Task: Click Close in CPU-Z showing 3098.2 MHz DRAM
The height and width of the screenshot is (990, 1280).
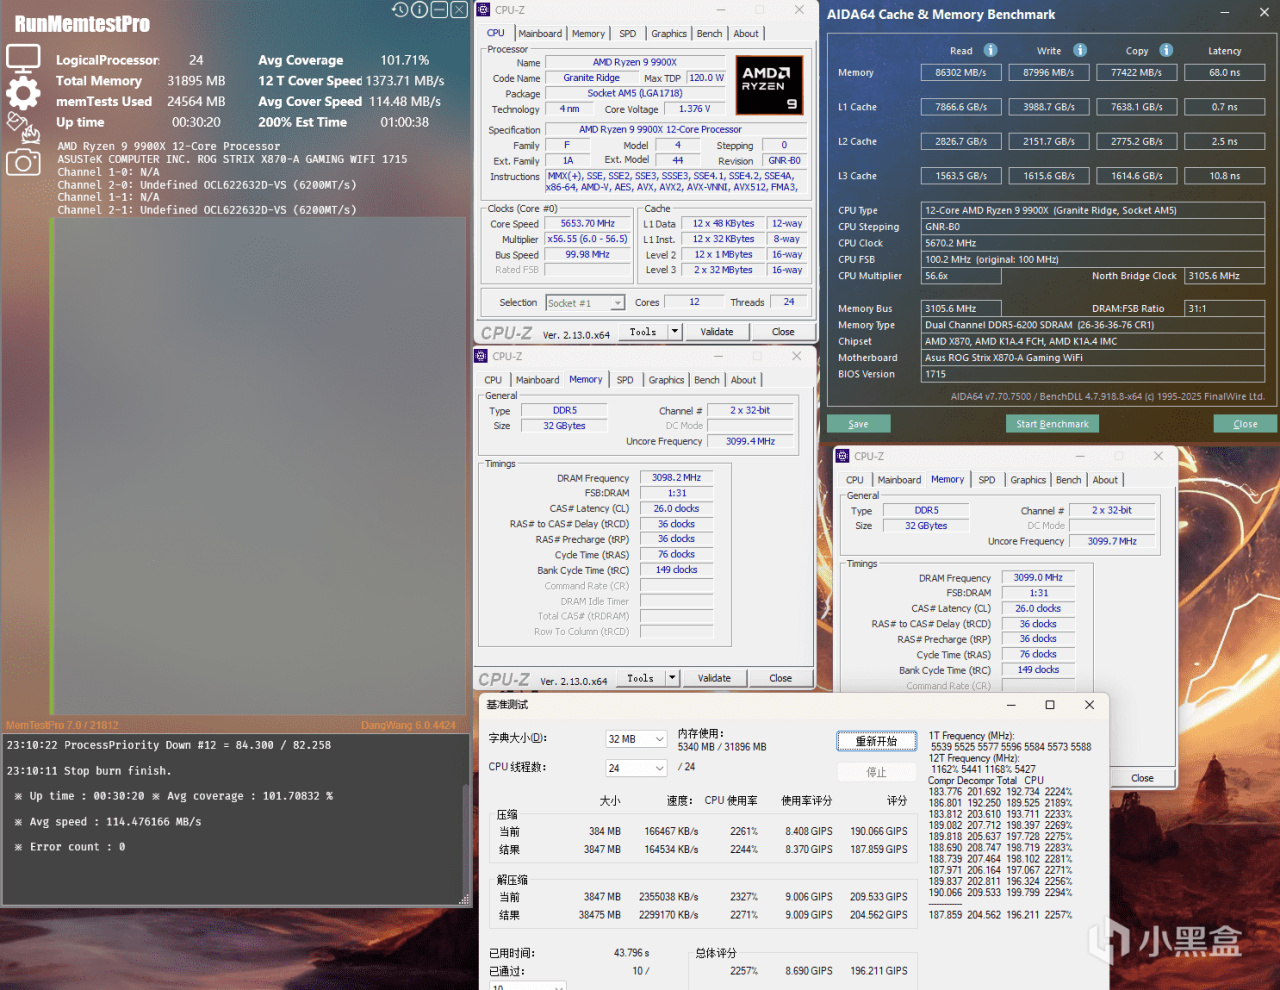Action: coord(781,678)
